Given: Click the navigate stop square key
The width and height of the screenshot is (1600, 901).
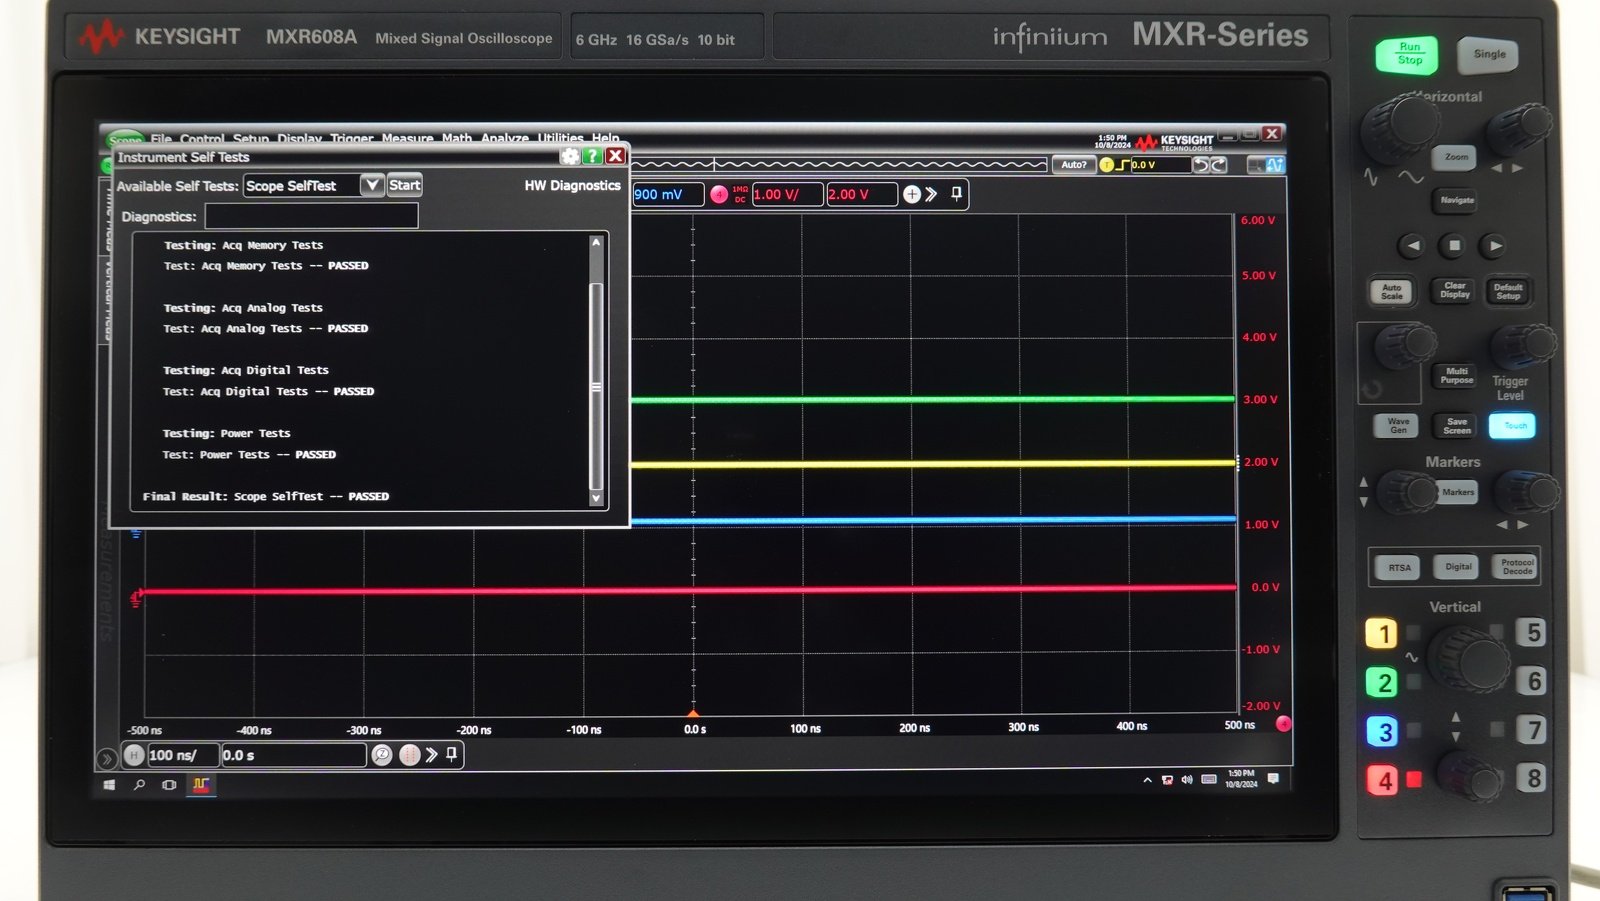Looking at the screenshot, I should tap(1455, 245).
